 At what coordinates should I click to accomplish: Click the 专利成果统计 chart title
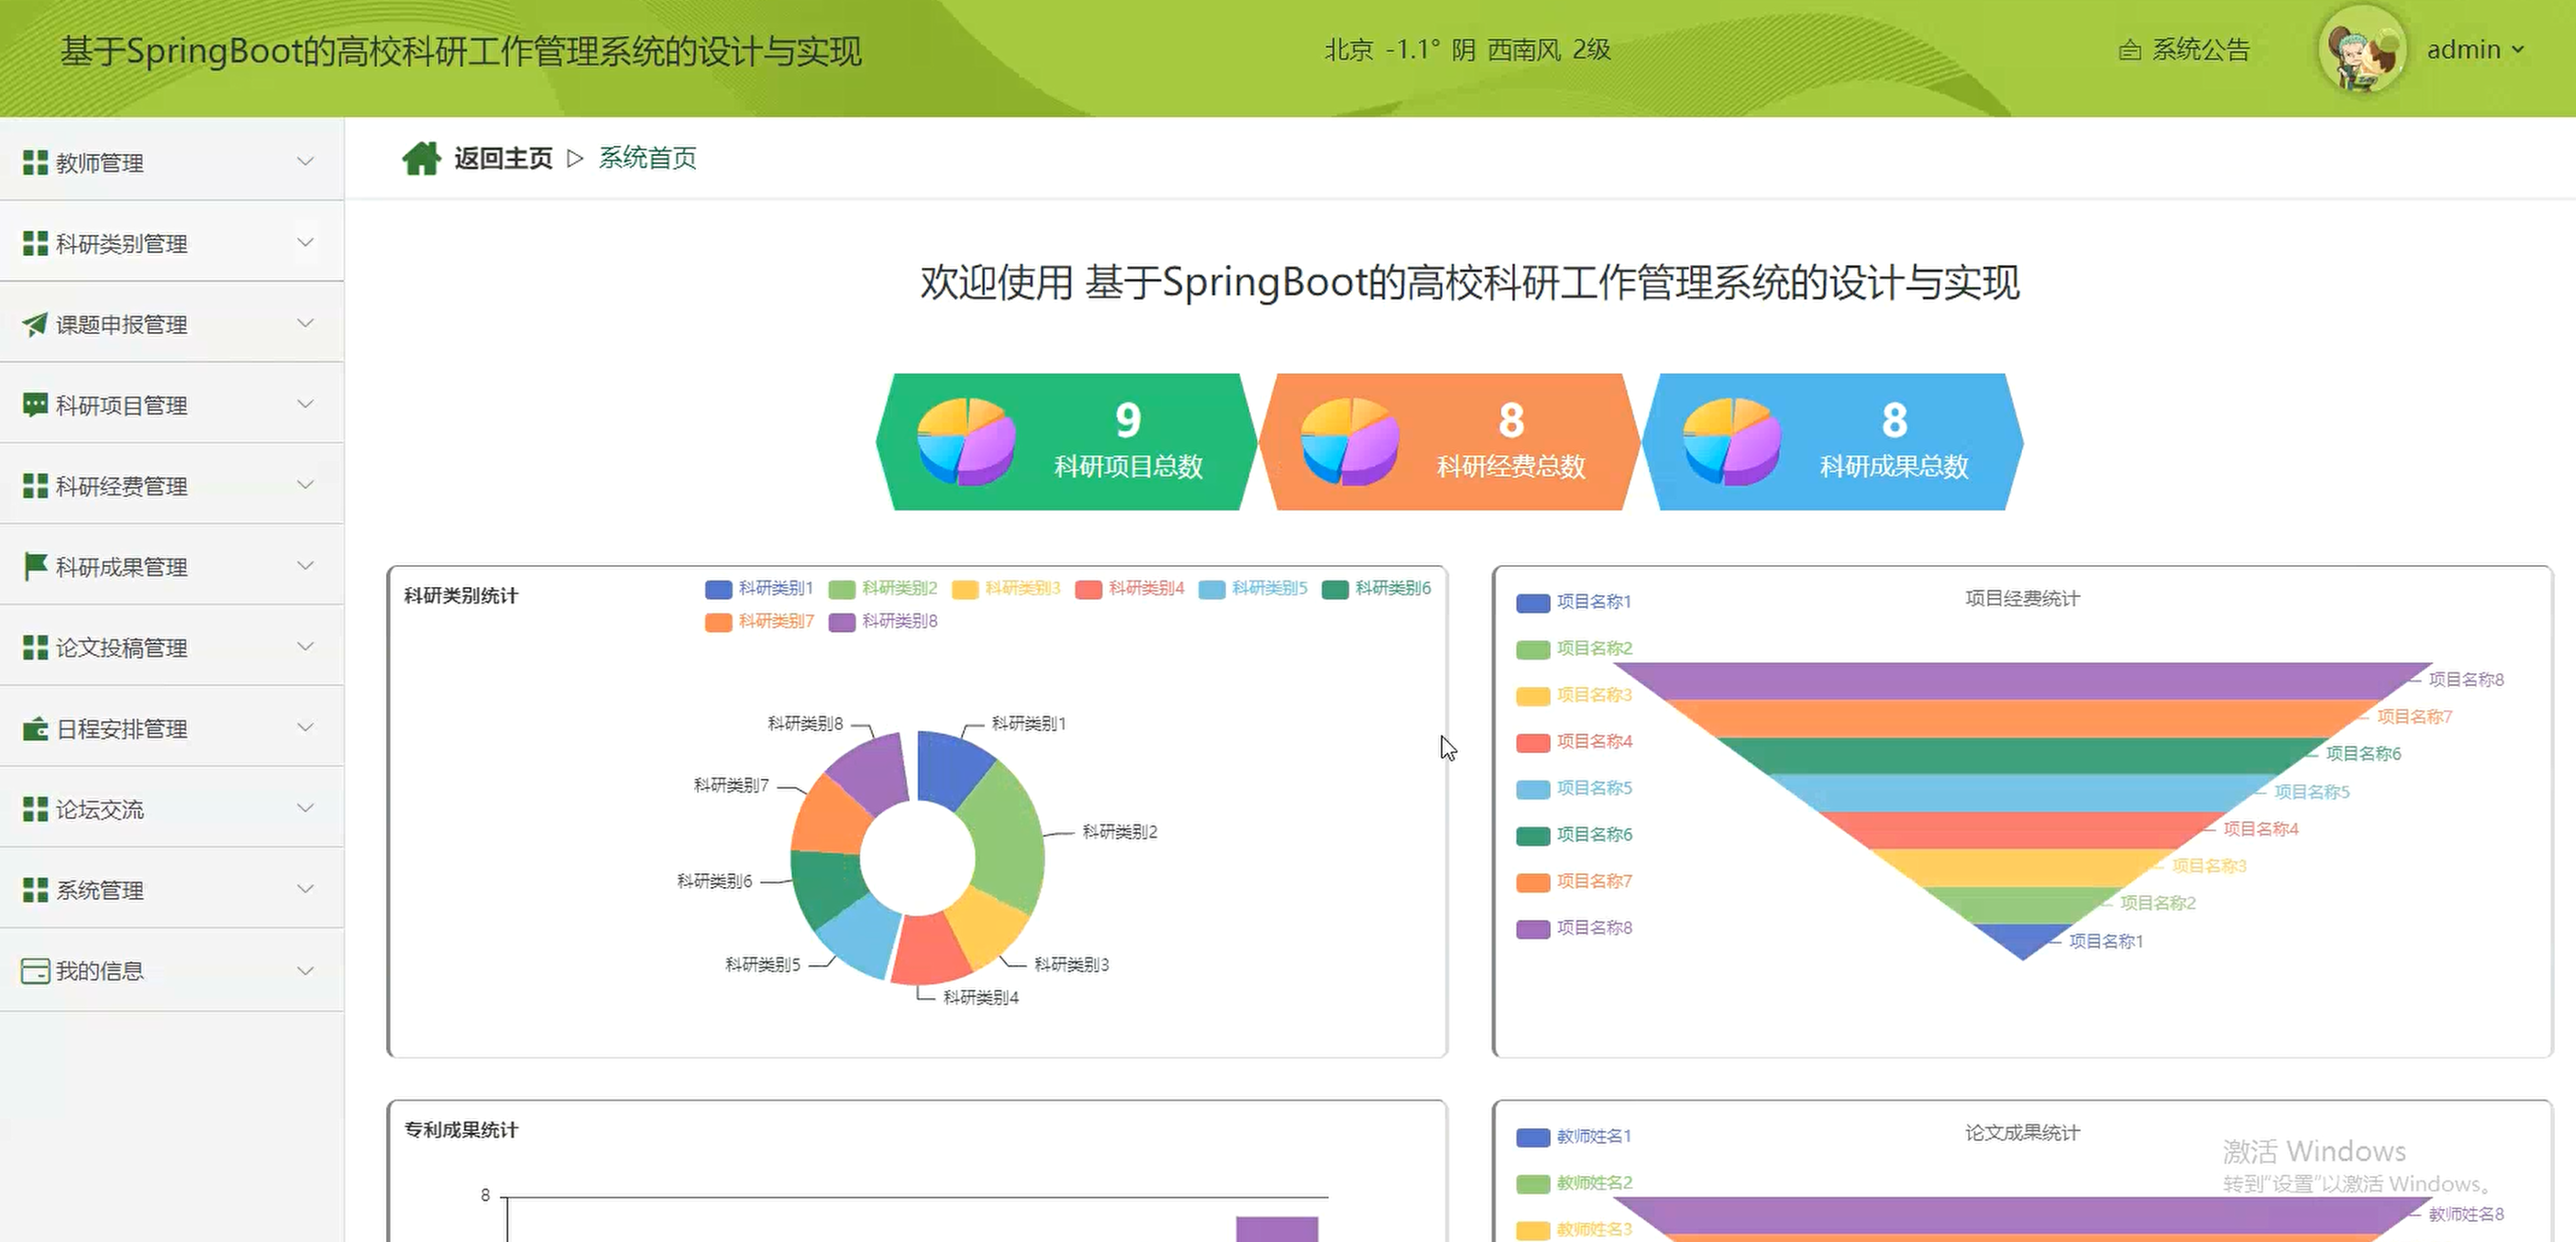461,1130
